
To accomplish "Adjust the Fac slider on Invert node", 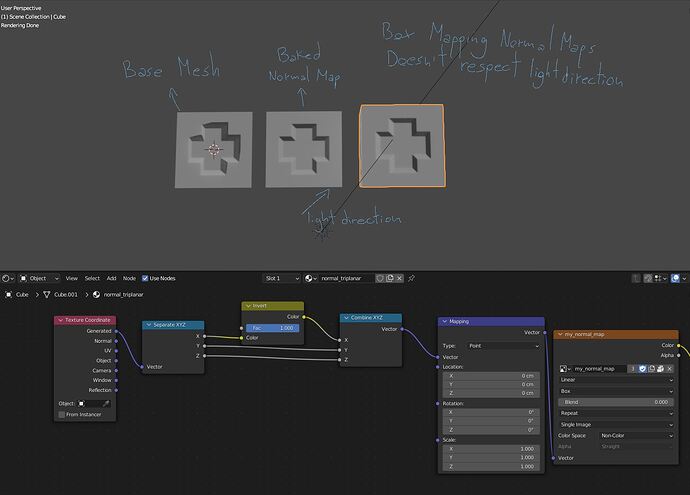I will point(272,328).
